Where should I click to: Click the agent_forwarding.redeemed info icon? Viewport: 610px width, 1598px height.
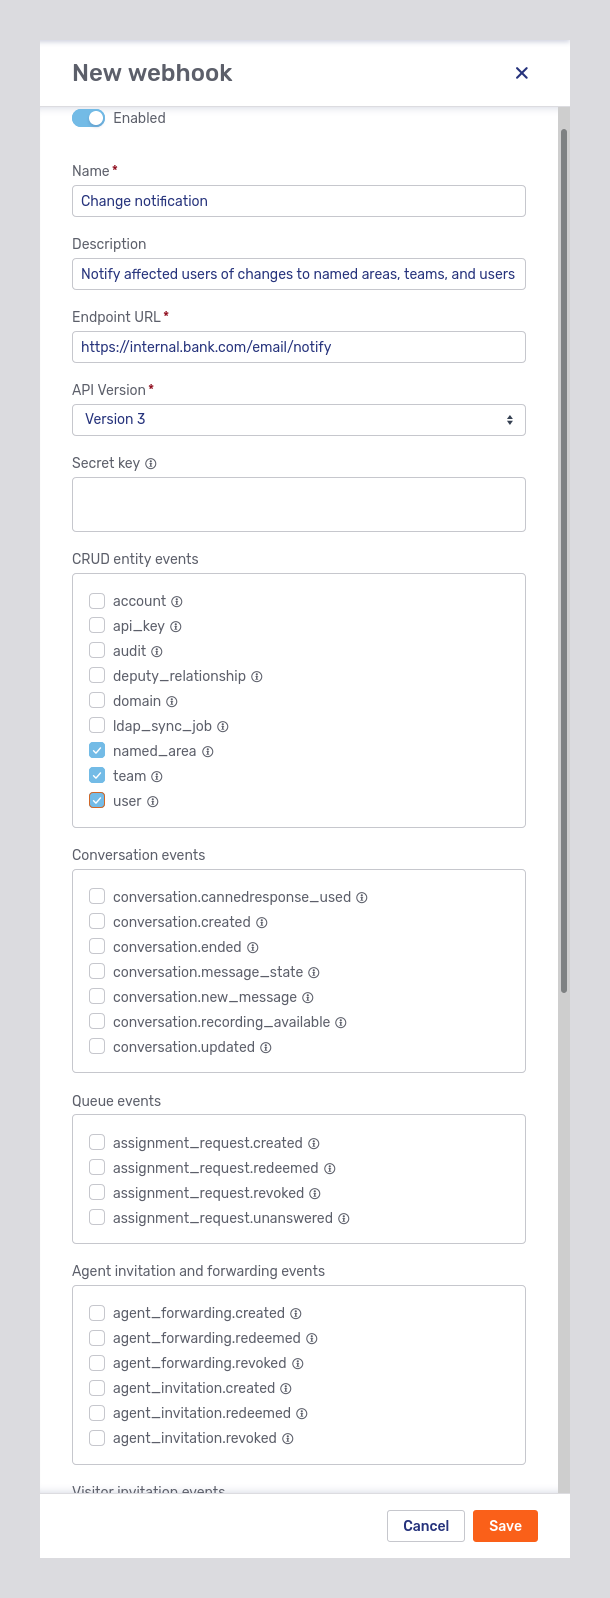tap(311, 1338)
